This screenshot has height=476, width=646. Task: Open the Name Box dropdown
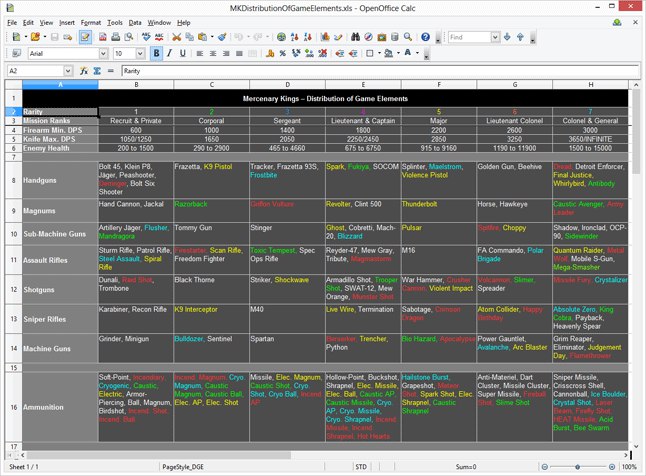click(x=68, y=71)
